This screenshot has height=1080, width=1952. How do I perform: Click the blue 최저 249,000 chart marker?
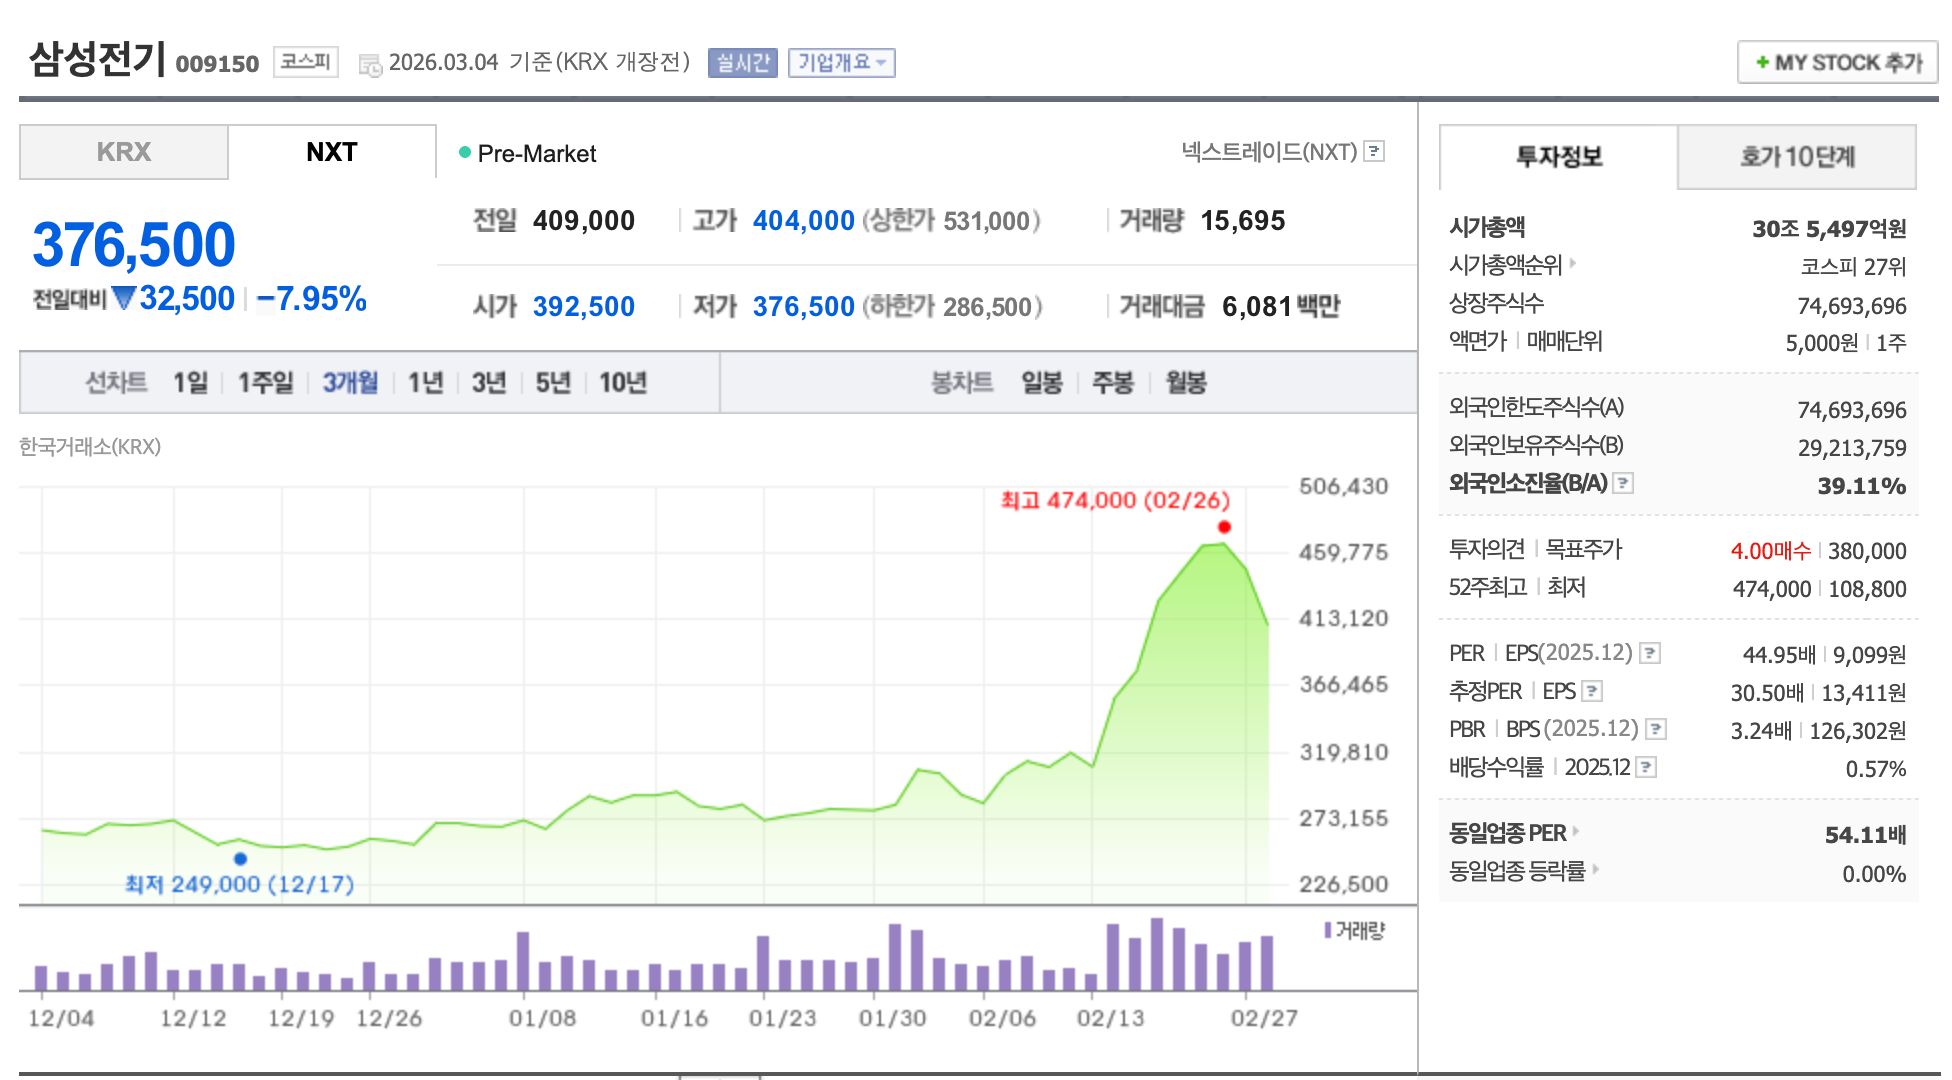click(x=240, y=859)
